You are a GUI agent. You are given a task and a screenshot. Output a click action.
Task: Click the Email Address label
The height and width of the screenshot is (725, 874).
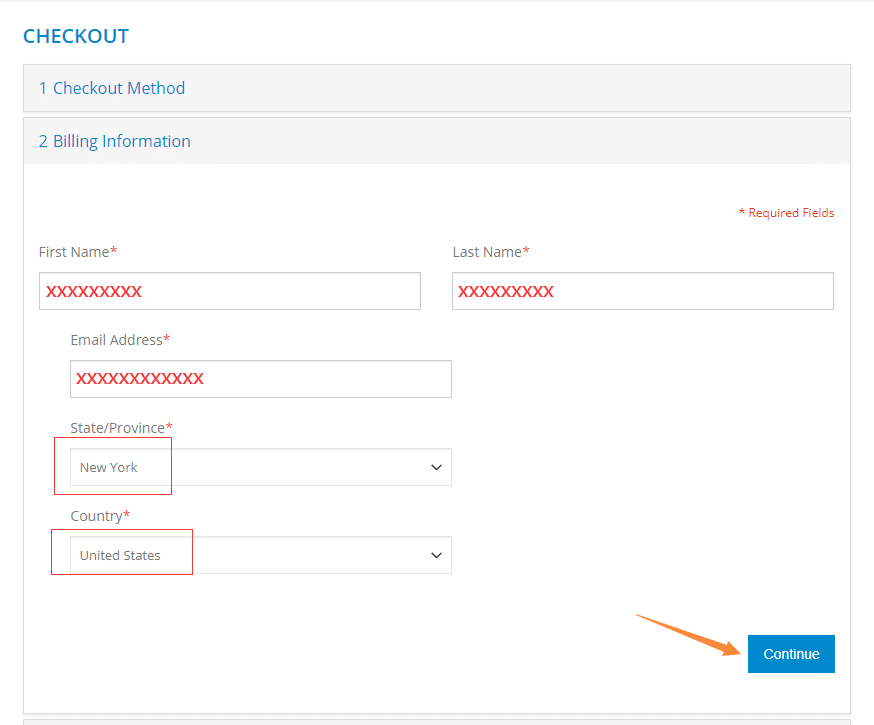(x=120, y=340)
